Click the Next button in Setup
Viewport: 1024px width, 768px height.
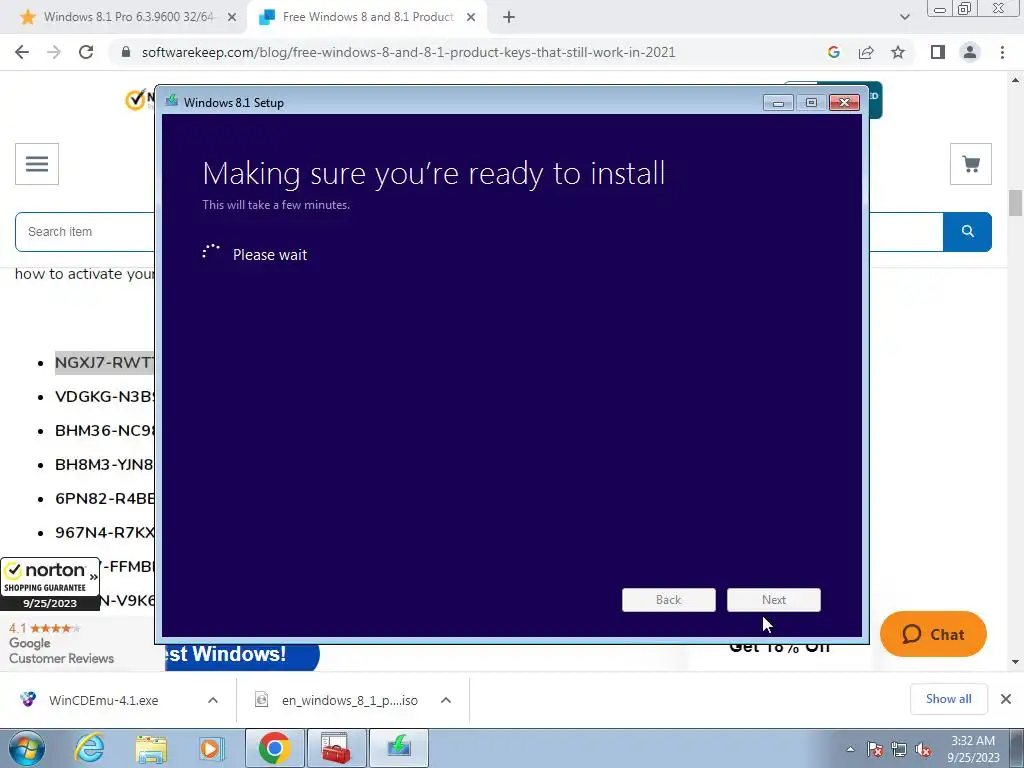[774, 600]
